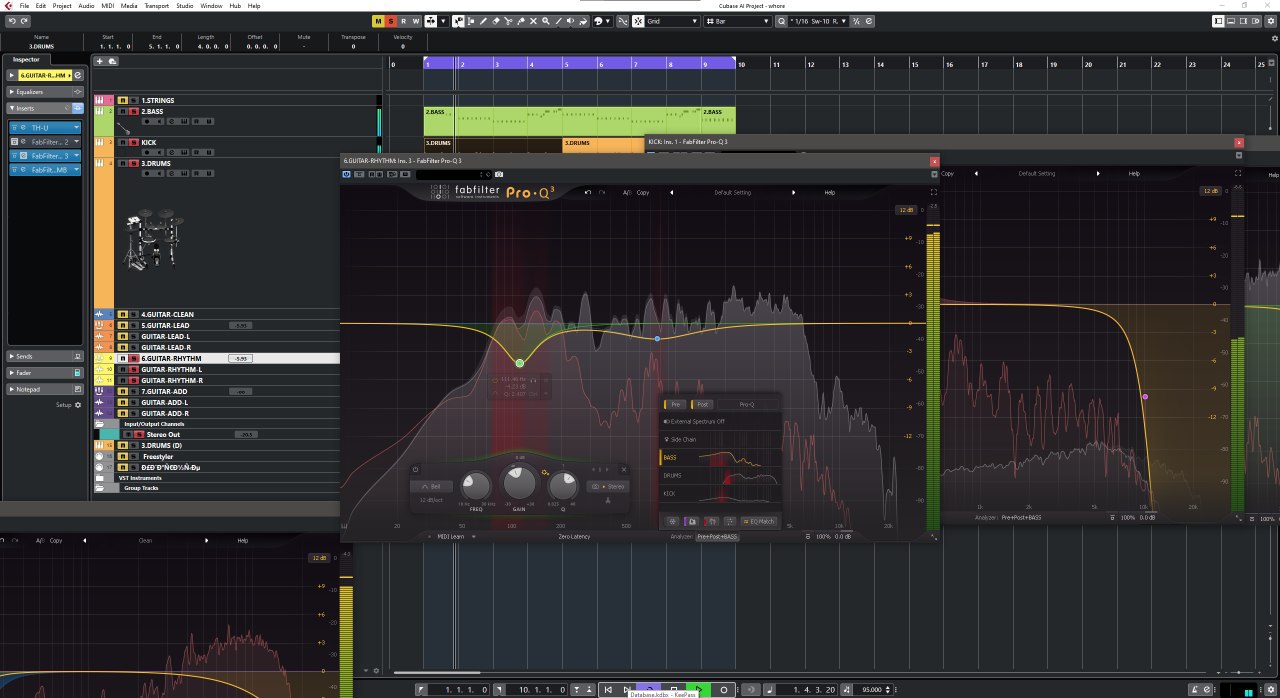The height and width of the screenshot is (698, 1280).
Task: Open quantize presets 1/16 dropdown
Action: coord(818,21)
